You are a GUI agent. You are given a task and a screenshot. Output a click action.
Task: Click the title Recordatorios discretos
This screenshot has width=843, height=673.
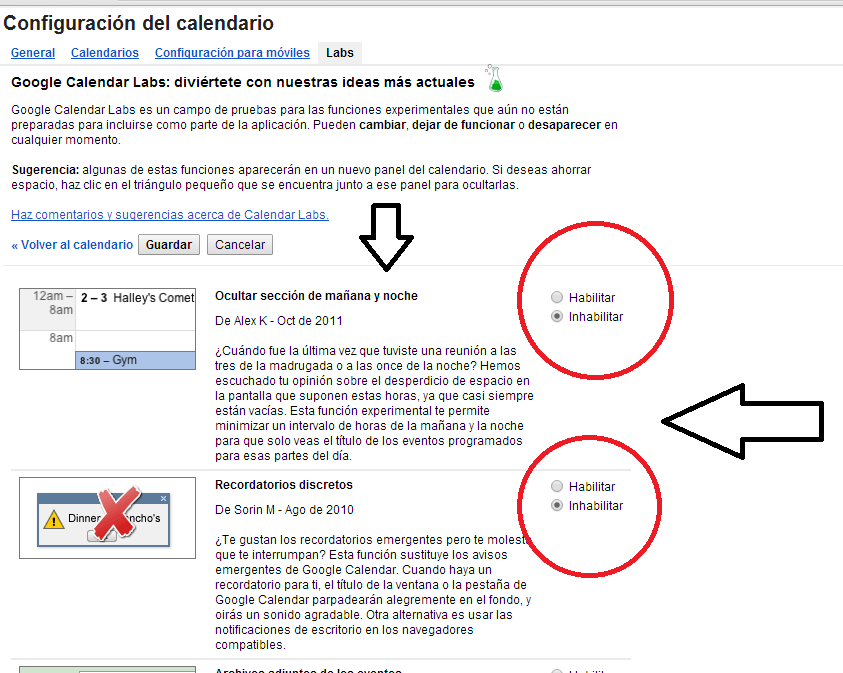[x=284, y=485]
